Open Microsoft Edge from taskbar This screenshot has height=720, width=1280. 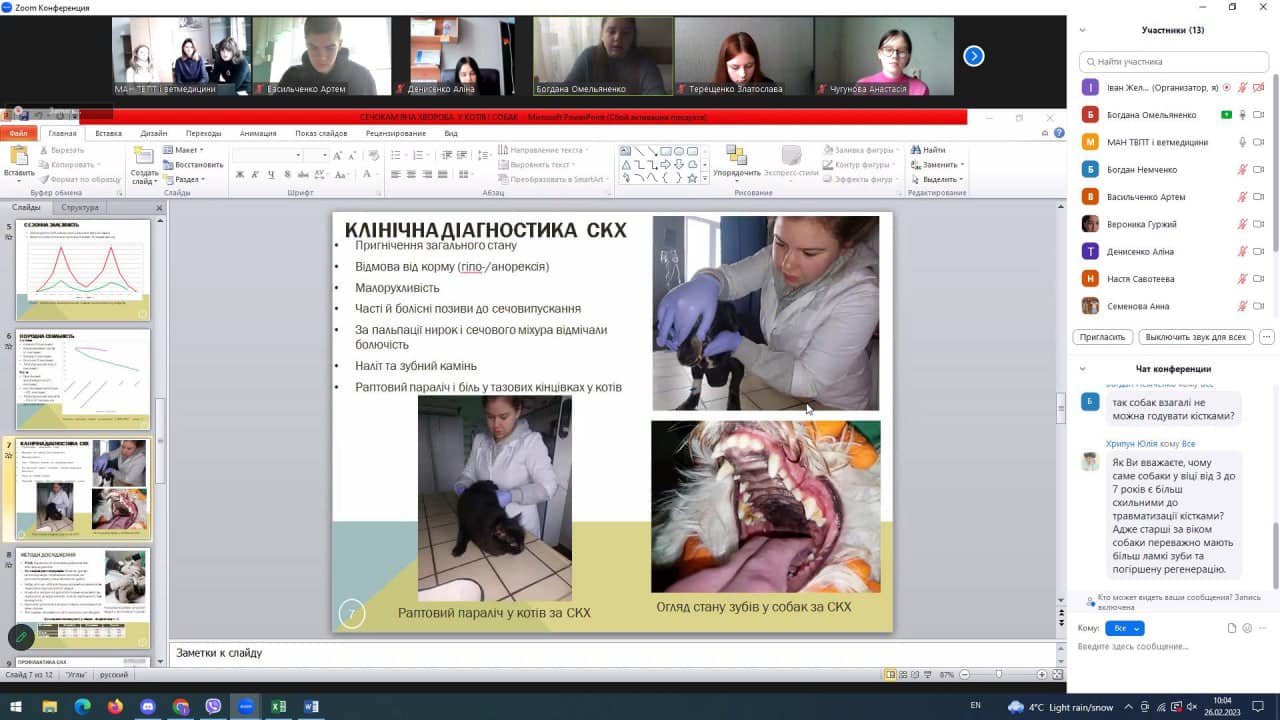click(x=82, y=706)
